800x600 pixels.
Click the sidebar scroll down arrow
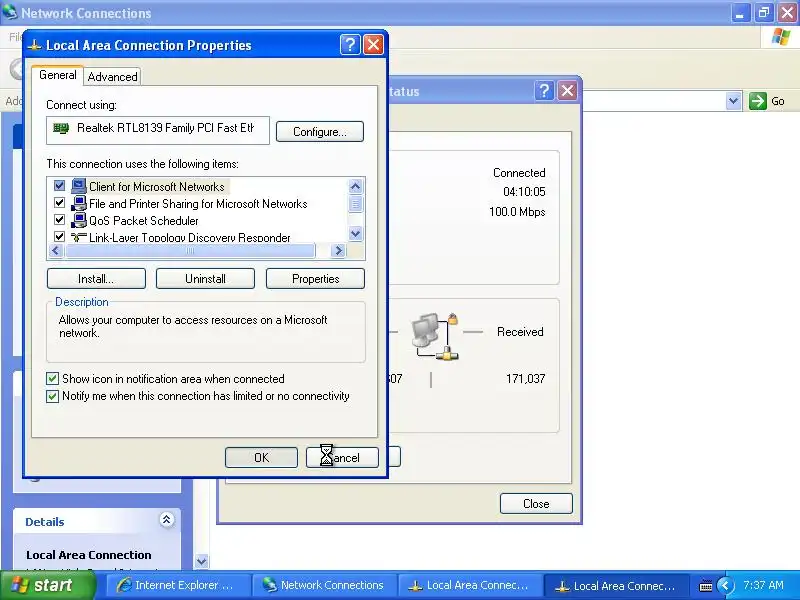[202, 562]
